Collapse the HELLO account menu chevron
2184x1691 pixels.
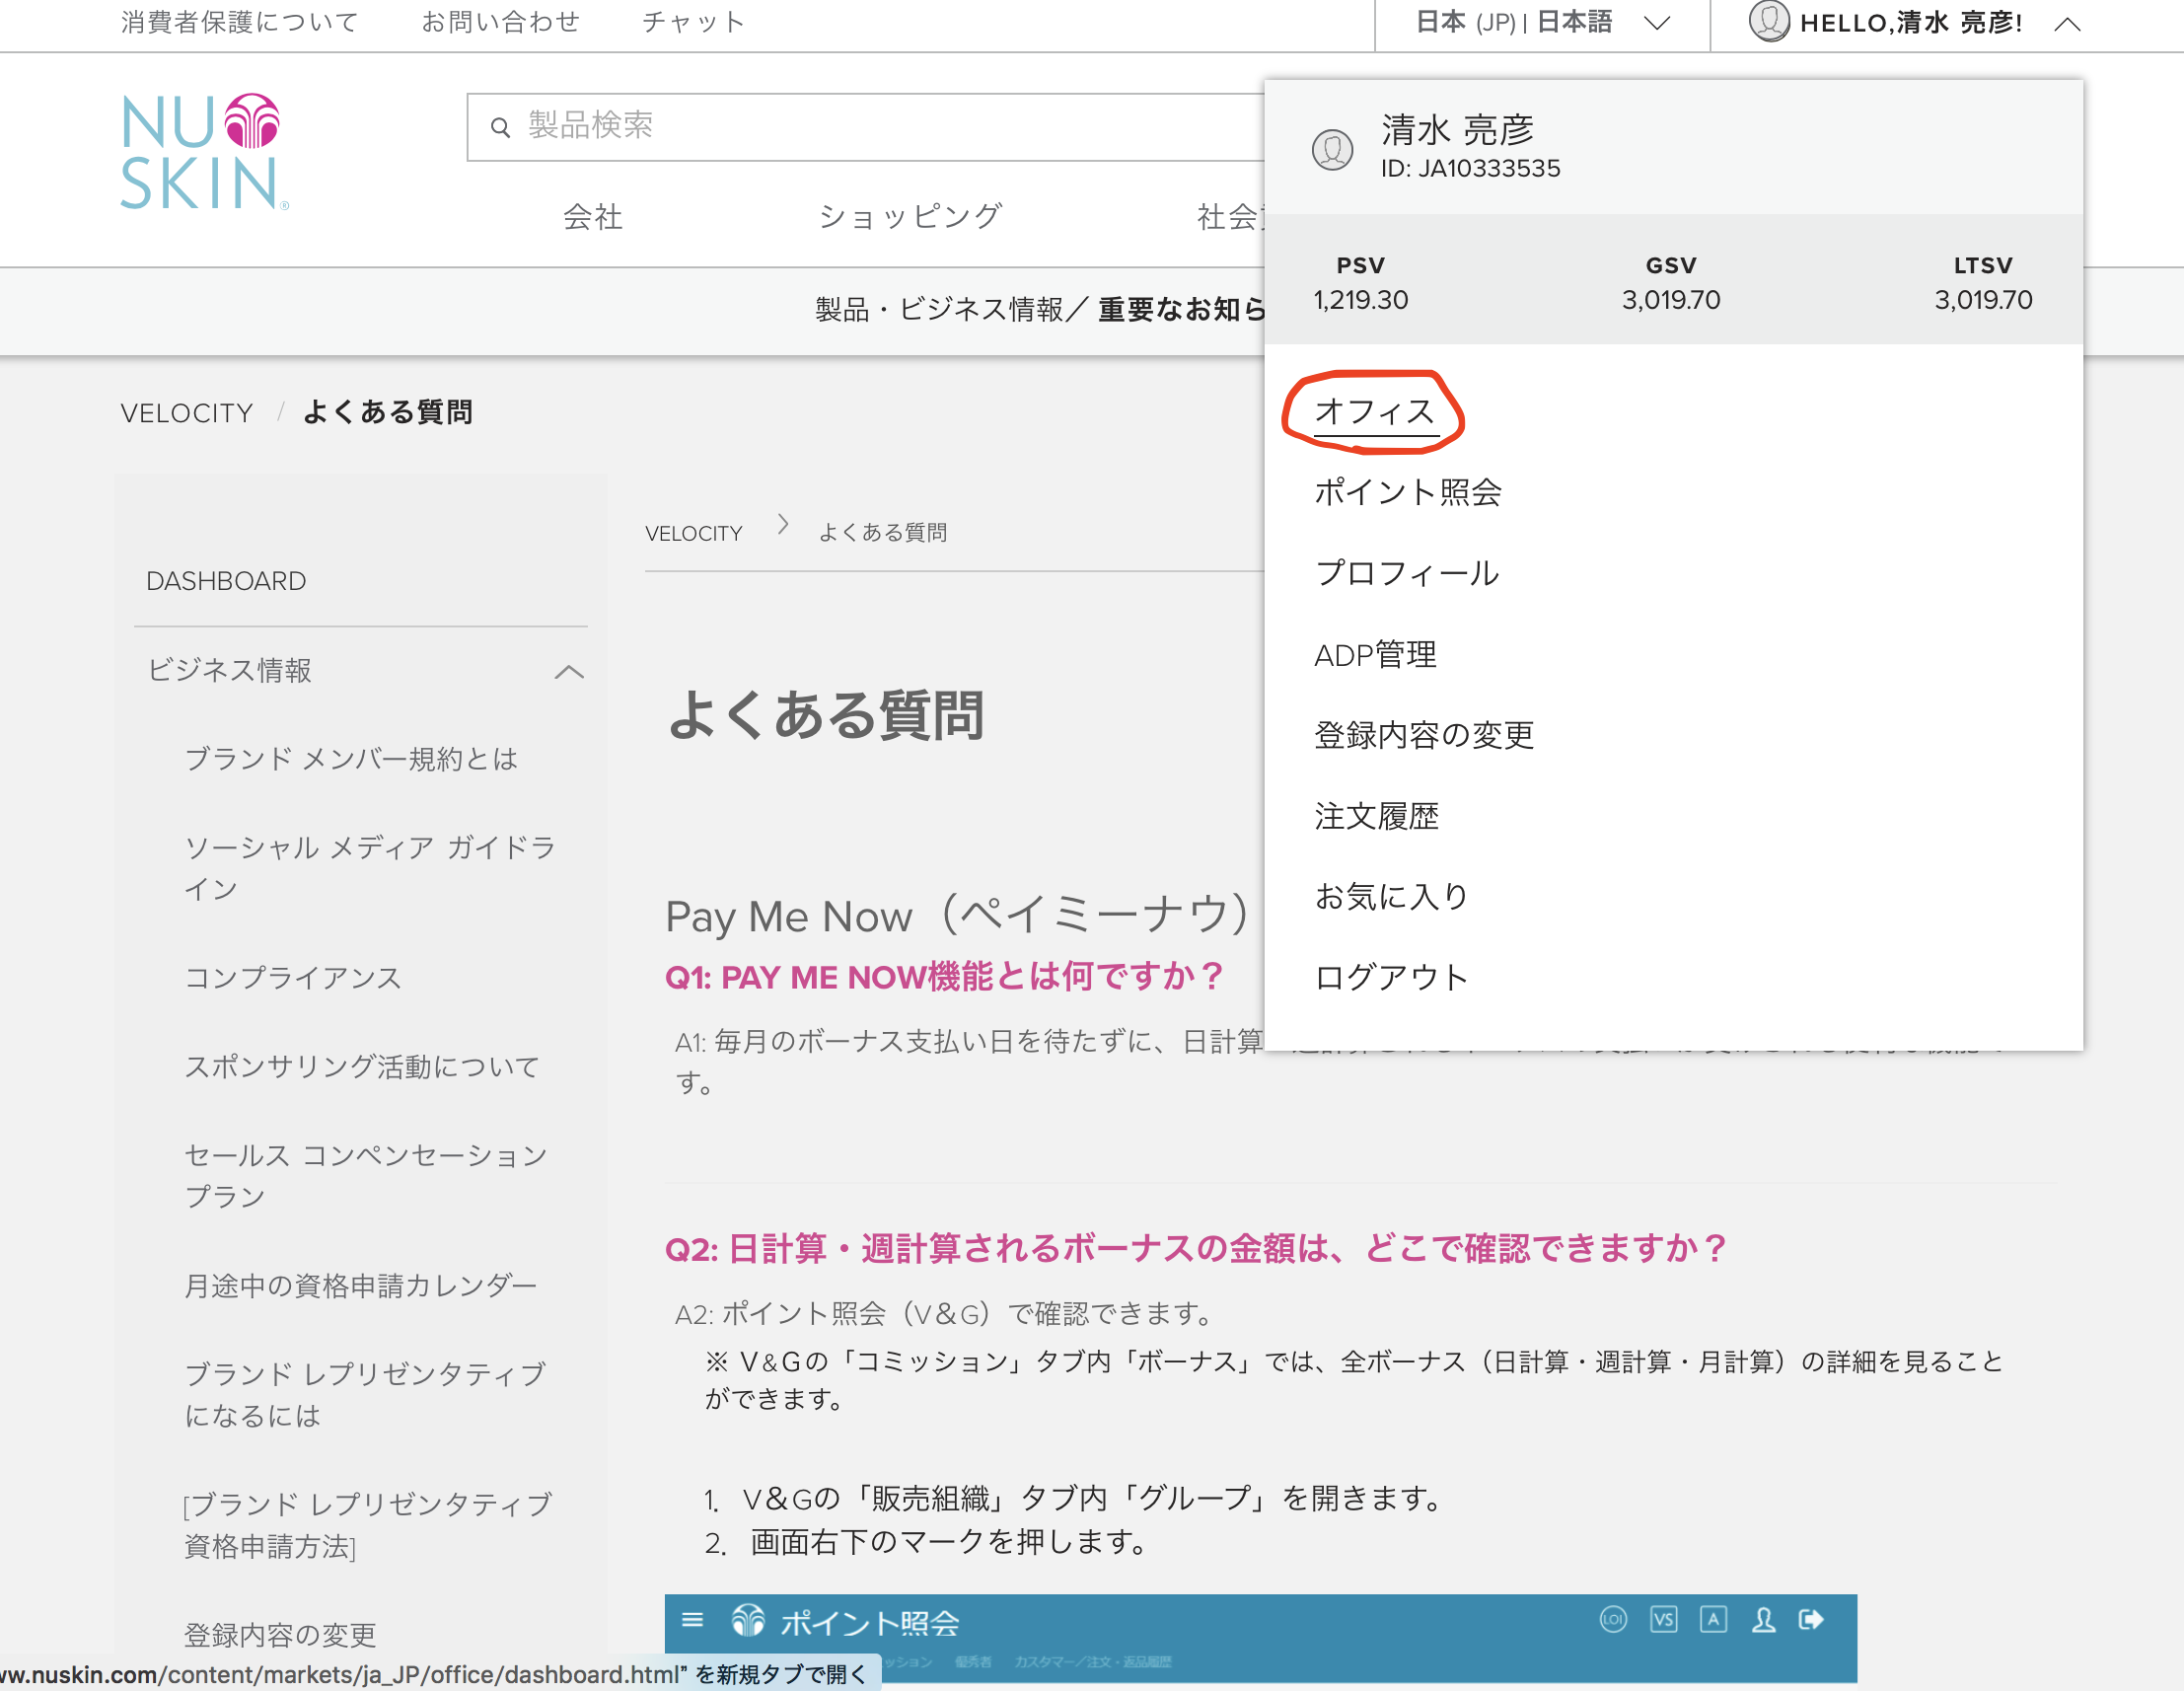coord(2067,24)
